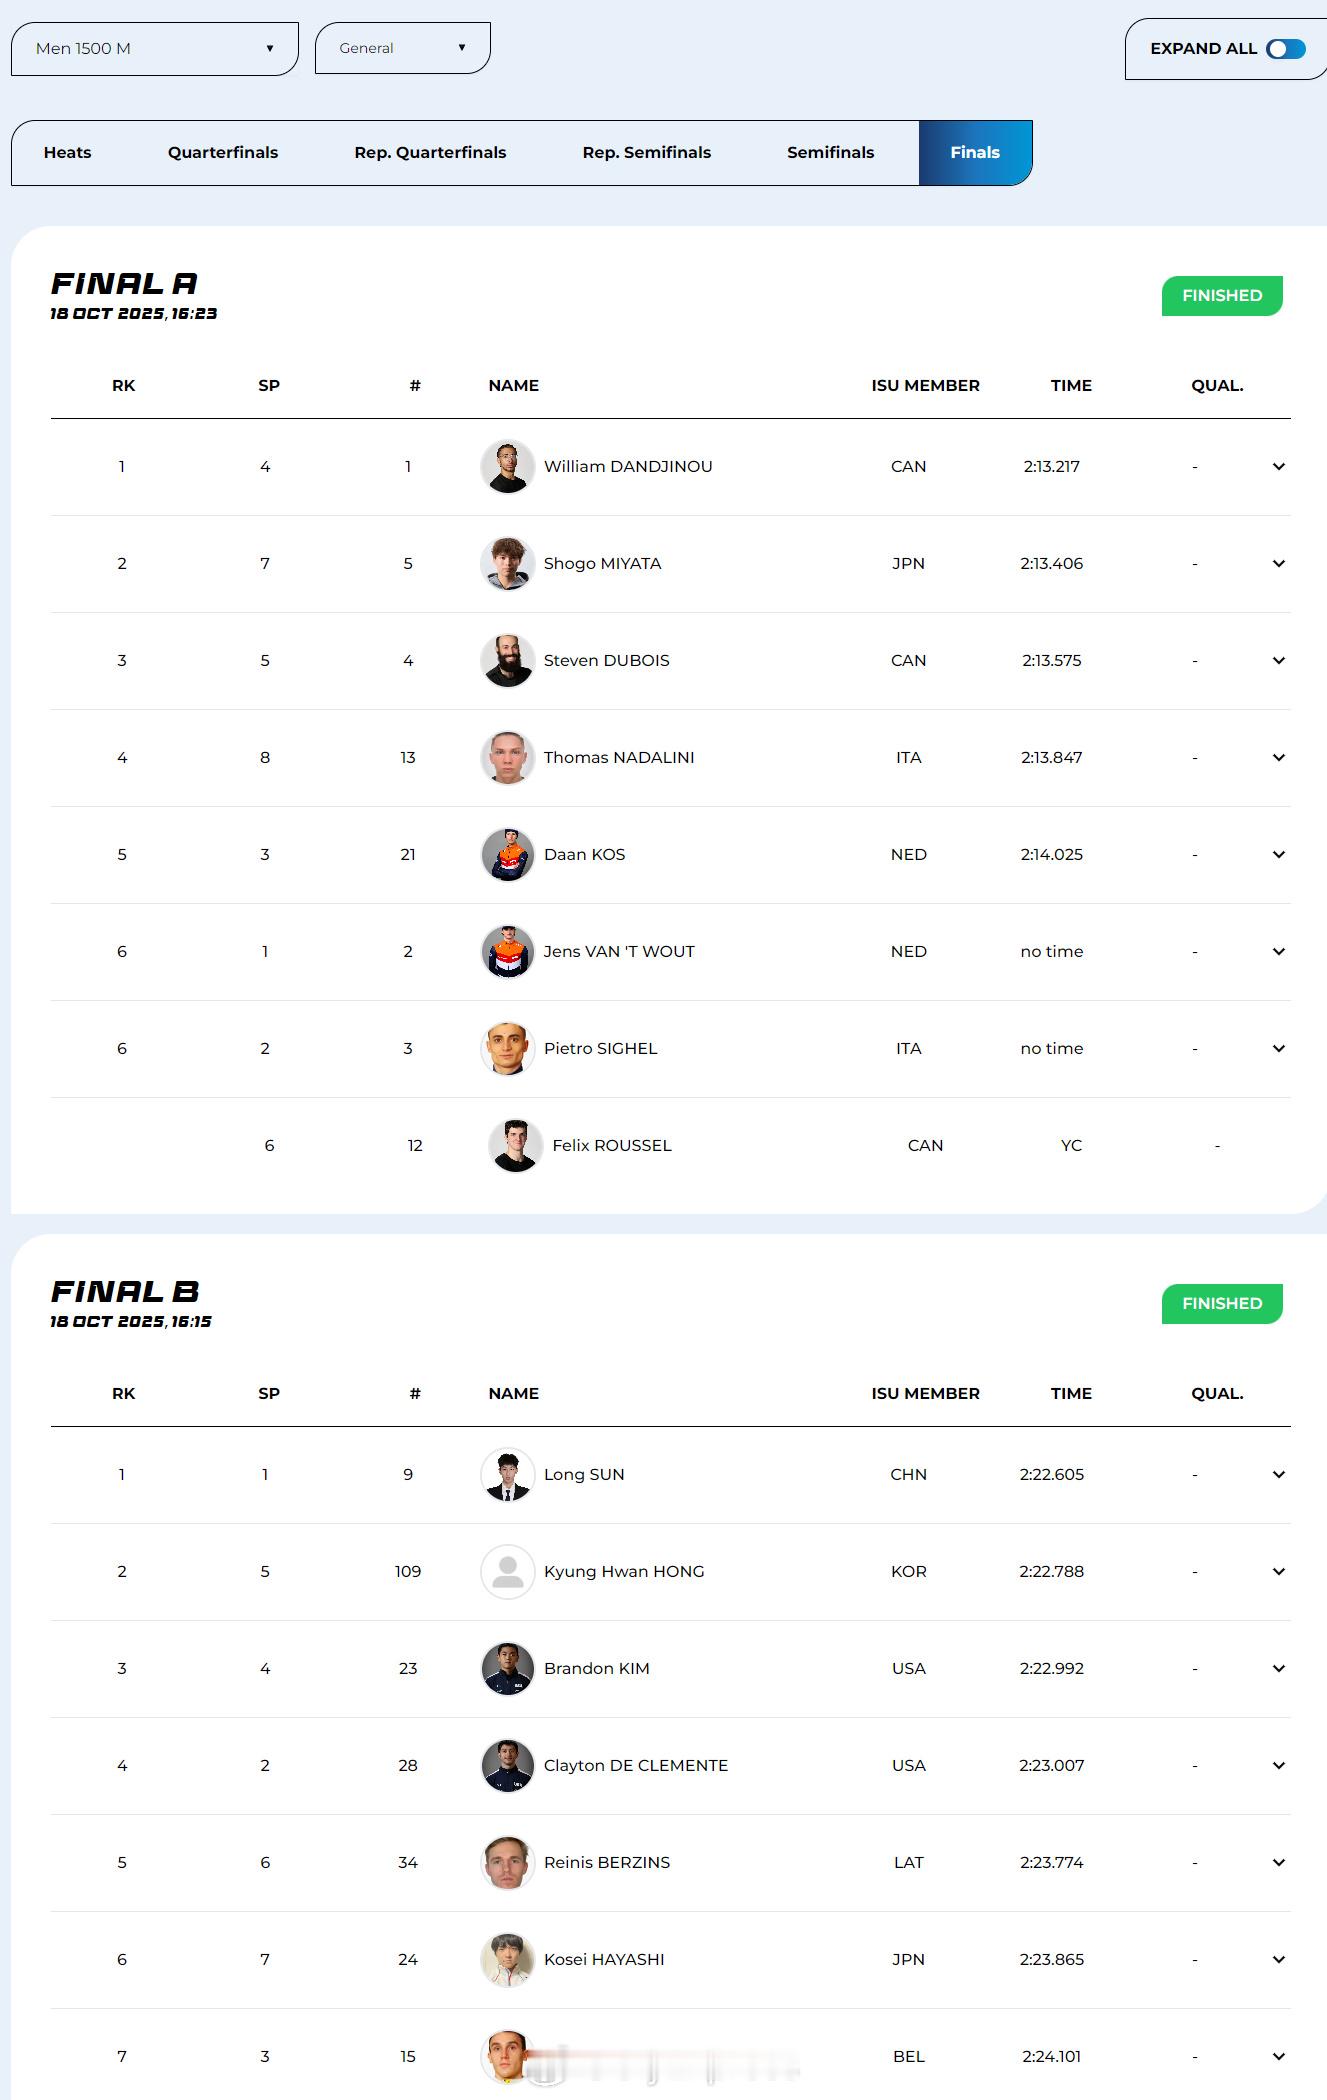Screen dimensions: 1327x2100
Task: Expand Brandon Kim's result row chevron
Action: (1278, 1669)
